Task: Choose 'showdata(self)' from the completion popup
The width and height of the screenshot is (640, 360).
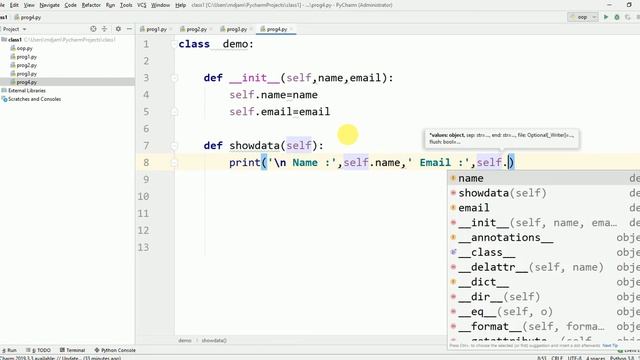Action: pos(544,193)
